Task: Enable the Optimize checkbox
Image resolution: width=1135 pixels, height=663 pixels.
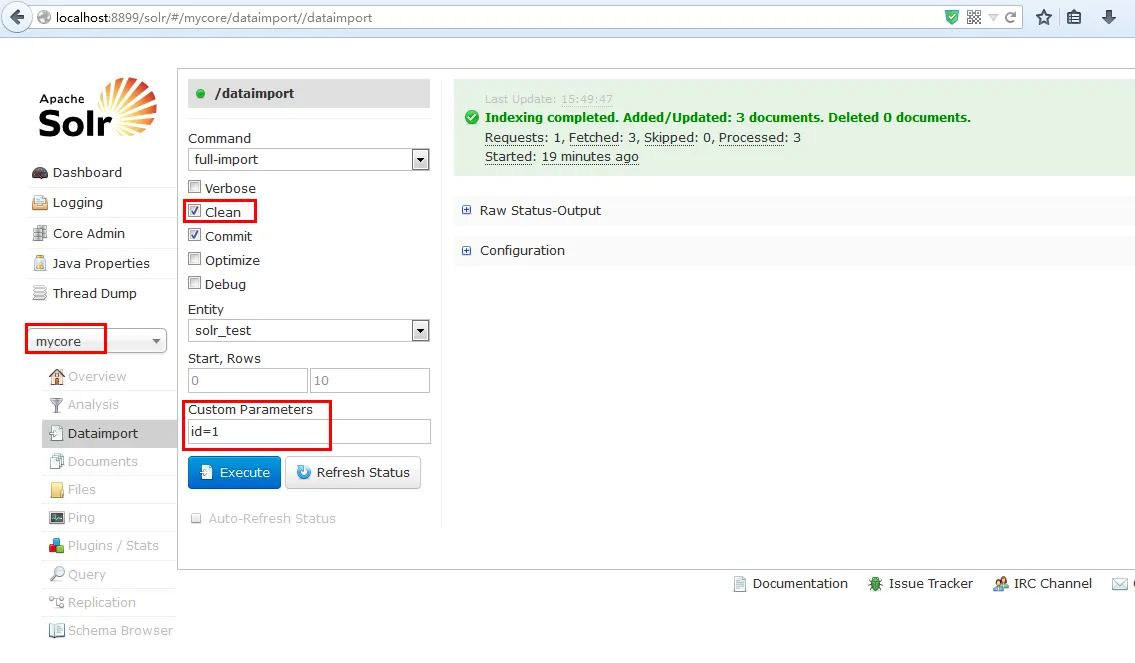Action: (194, 258)
